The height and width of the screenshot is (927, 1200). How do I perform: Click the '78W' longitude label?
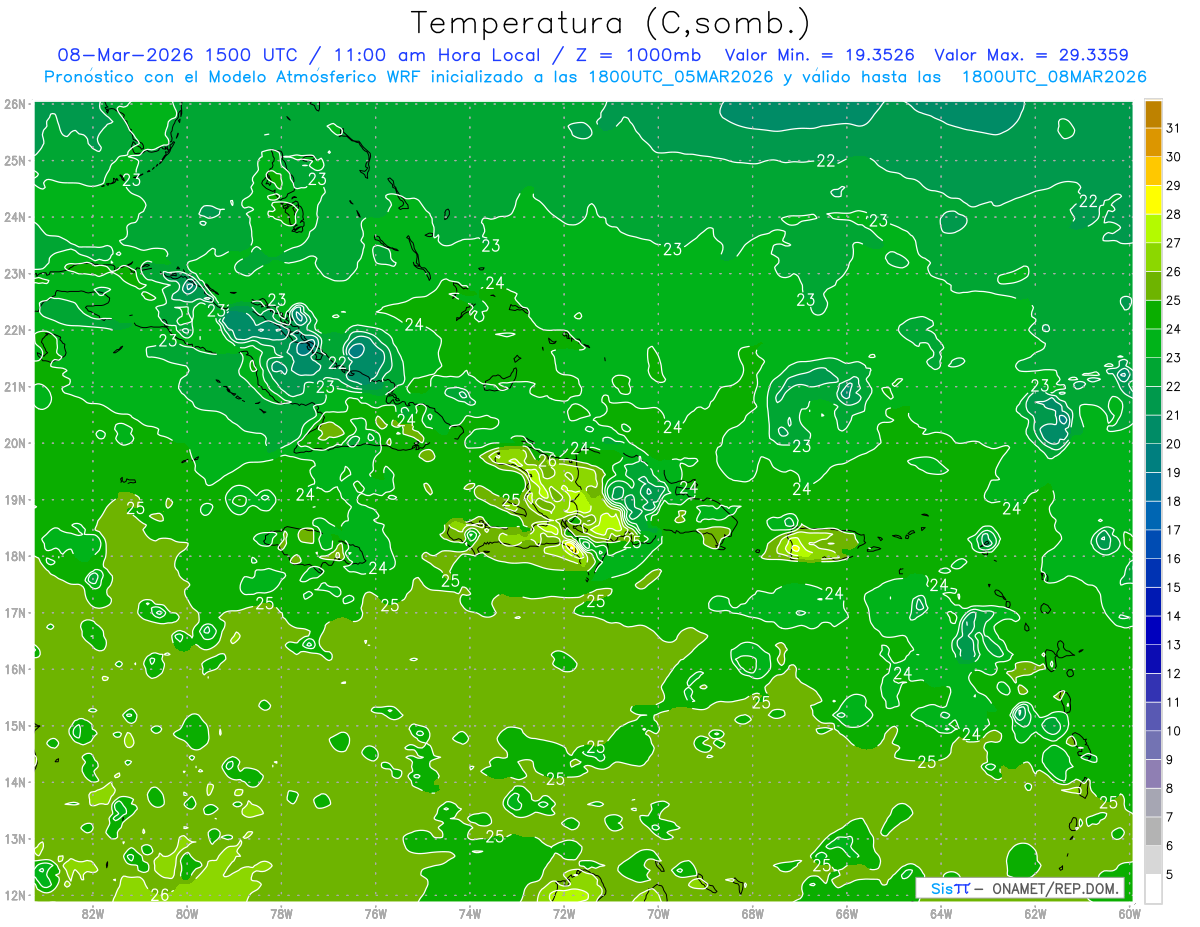(x=281, y=913)
